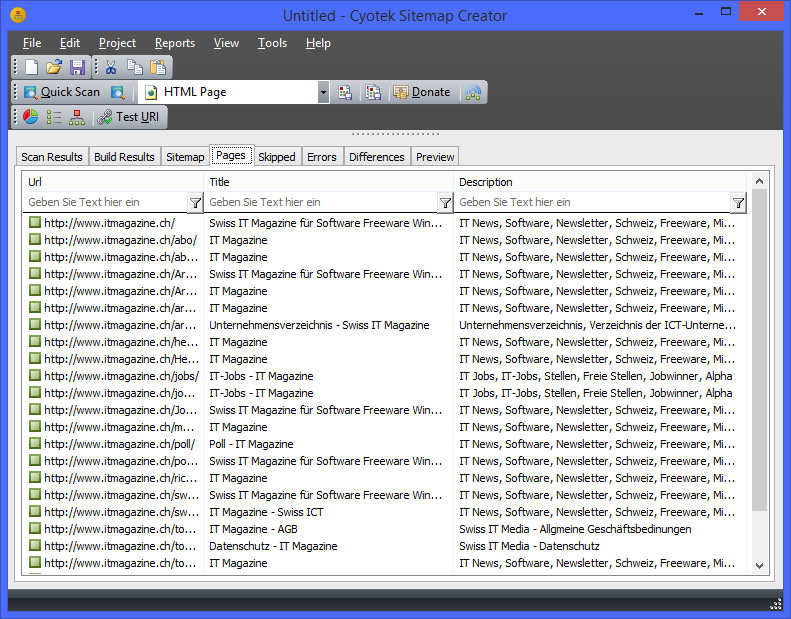This screenshot has height=619, width=791.
Task: Open the Project menu
Action: coord(117,43)
